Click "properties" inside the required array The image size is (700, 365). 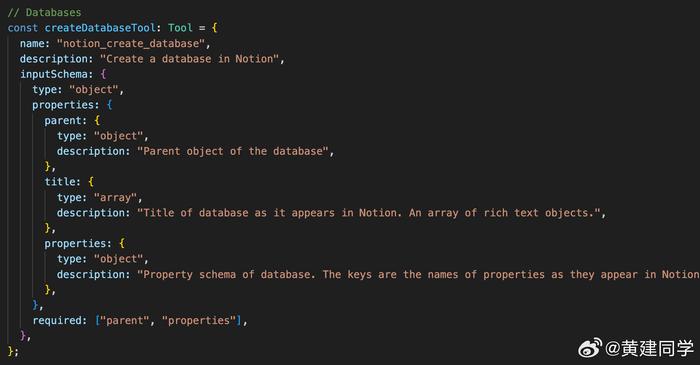pyautogui.click(x=199, y=320)
